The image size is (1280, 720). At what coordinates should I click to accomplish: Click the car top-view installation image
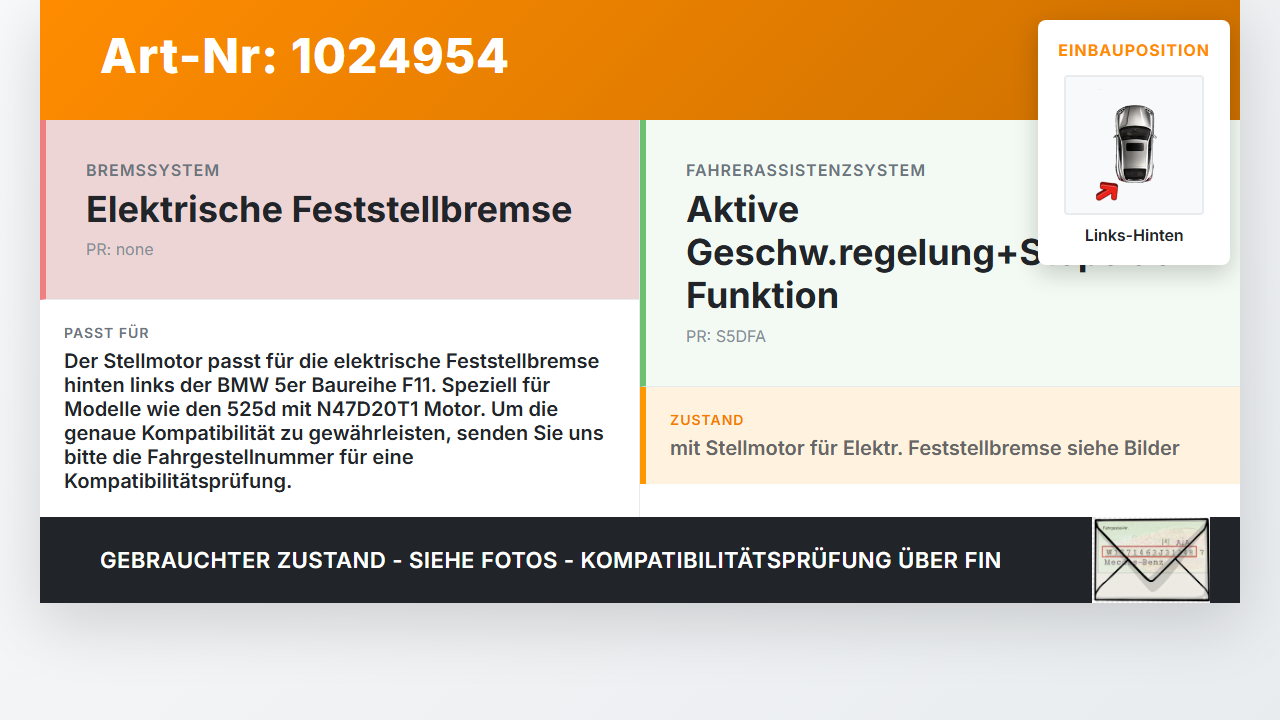(x=1134, y=145)
